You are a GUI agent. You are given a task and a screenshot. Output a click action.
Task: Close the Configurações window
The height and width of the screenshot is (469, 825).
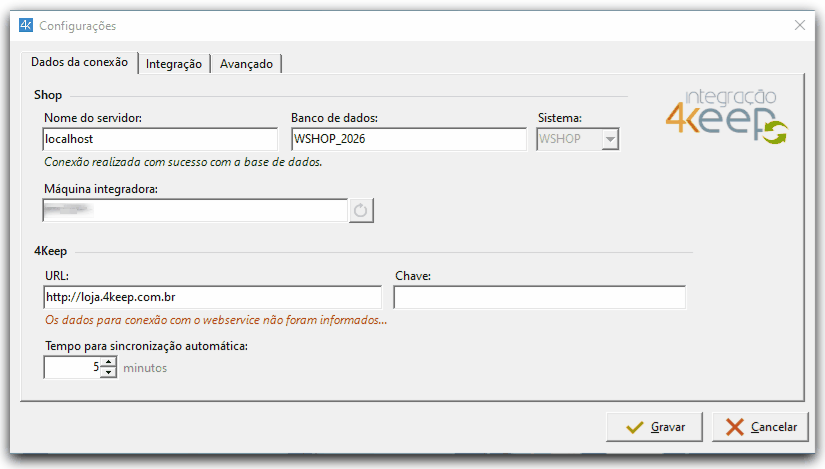point(799,25)
